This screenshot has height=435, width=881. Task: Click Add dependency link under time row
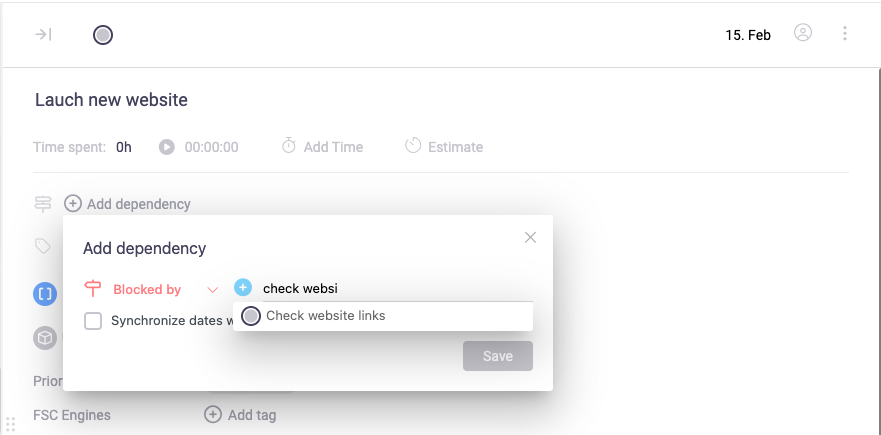click(127, 204)
